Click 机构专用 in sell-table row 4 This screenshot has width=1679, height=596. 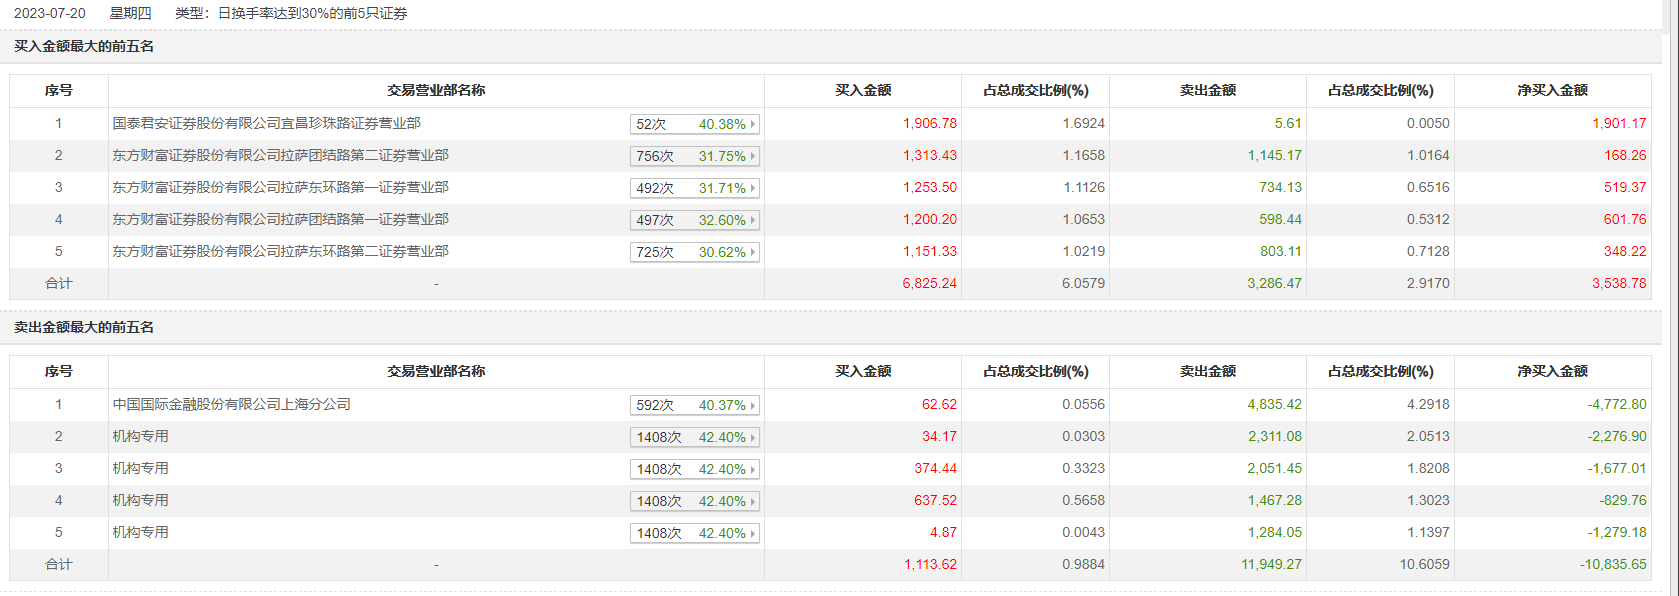pos(140,500)
